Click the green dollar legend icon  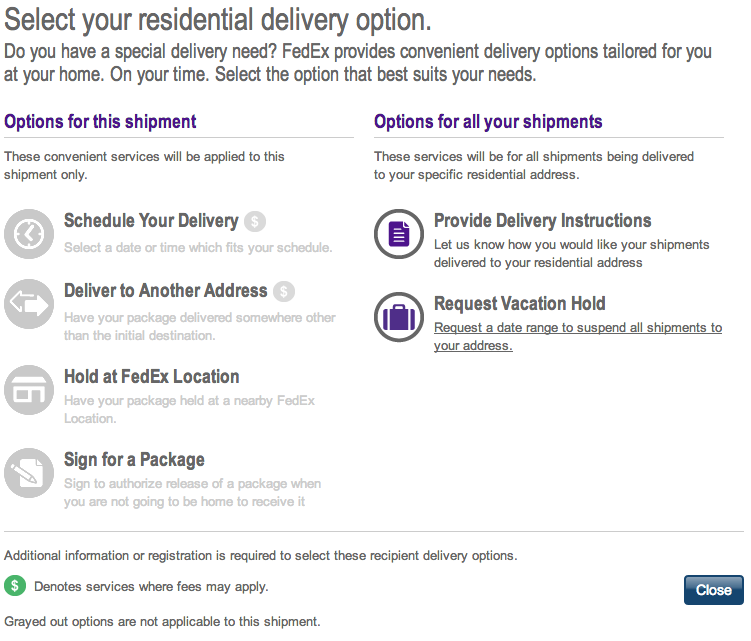coord(15,585)
